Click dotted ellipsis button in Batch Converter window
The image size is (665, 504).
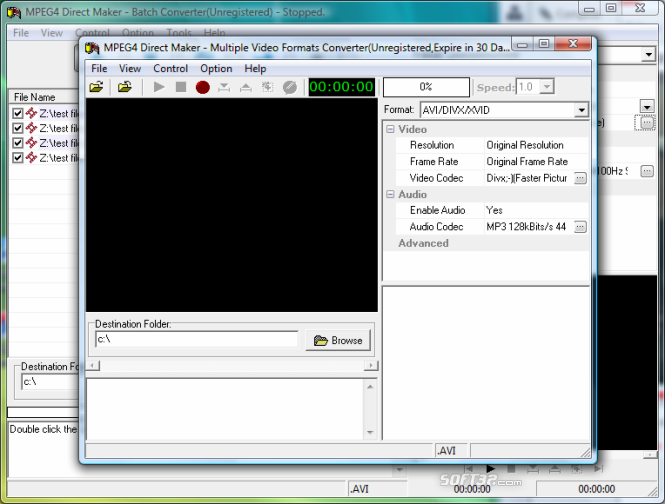pyautogui.click(x=646, y=123)
